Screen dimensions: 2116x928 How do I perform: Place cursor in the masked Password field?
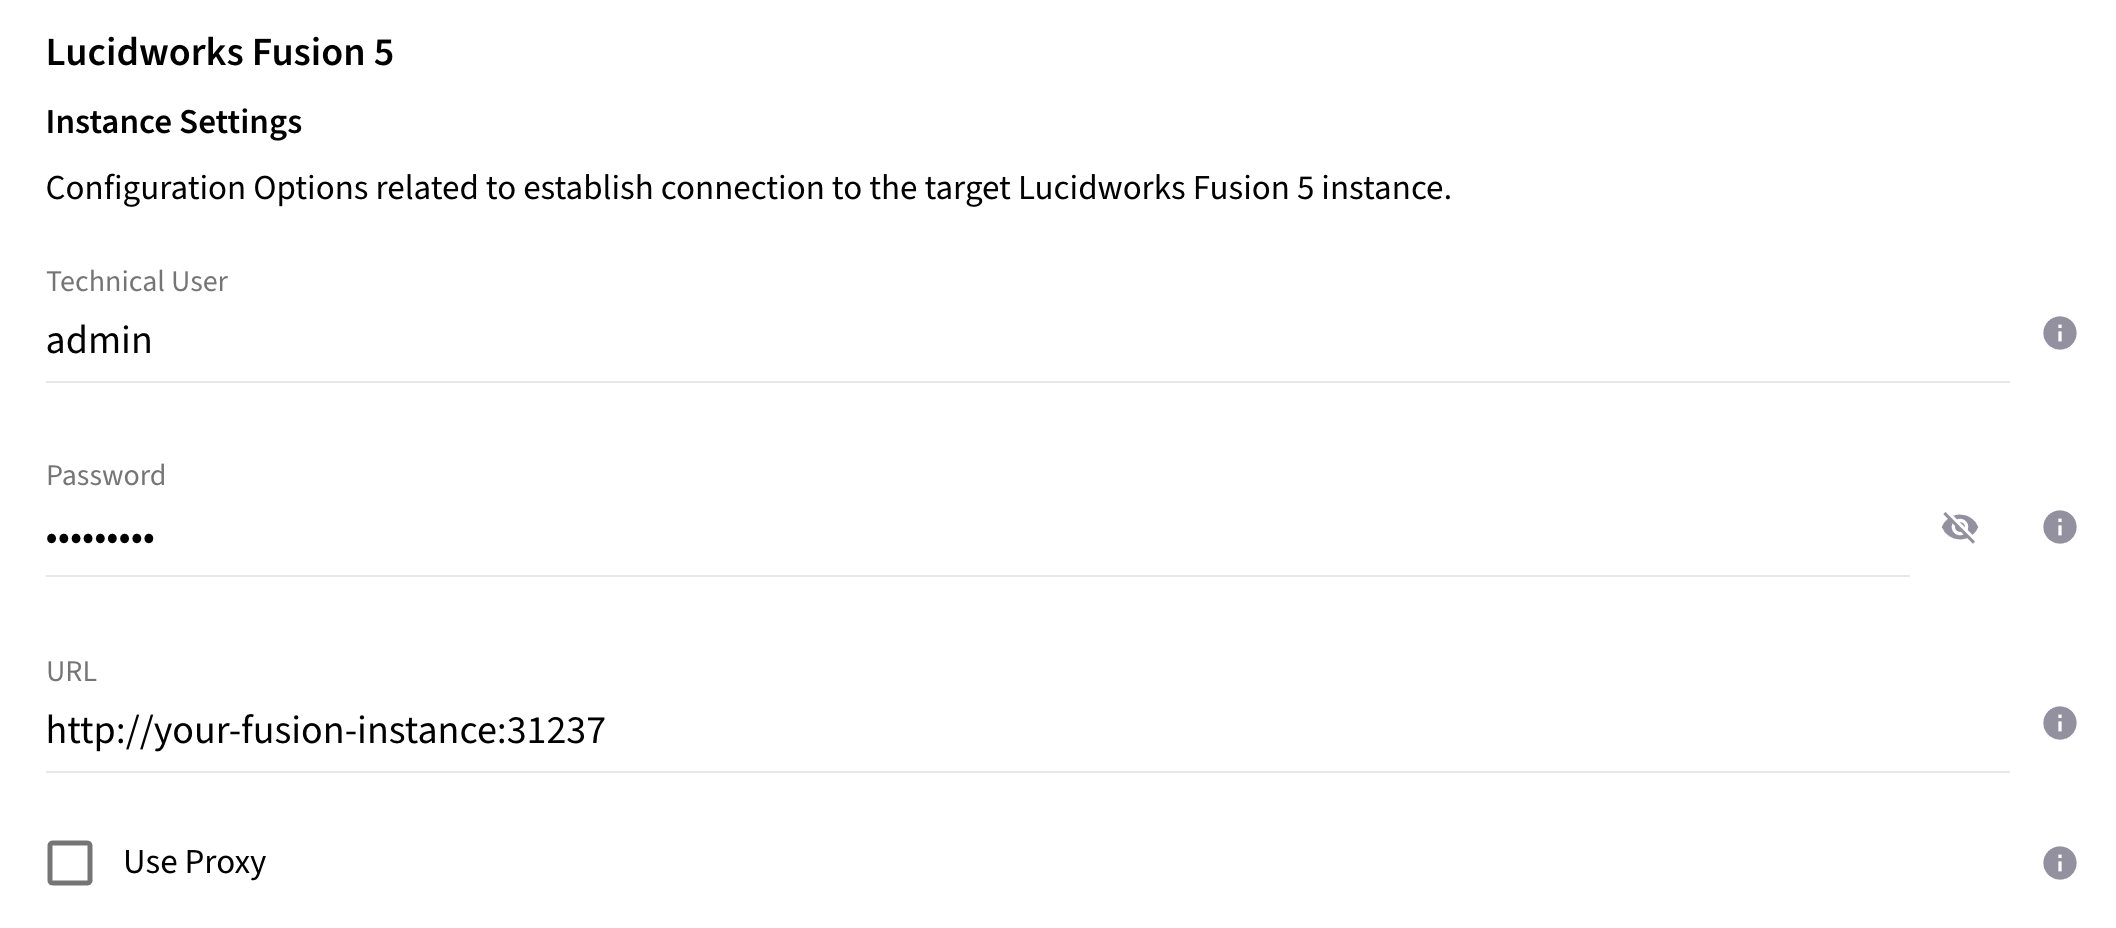[500, 535]
